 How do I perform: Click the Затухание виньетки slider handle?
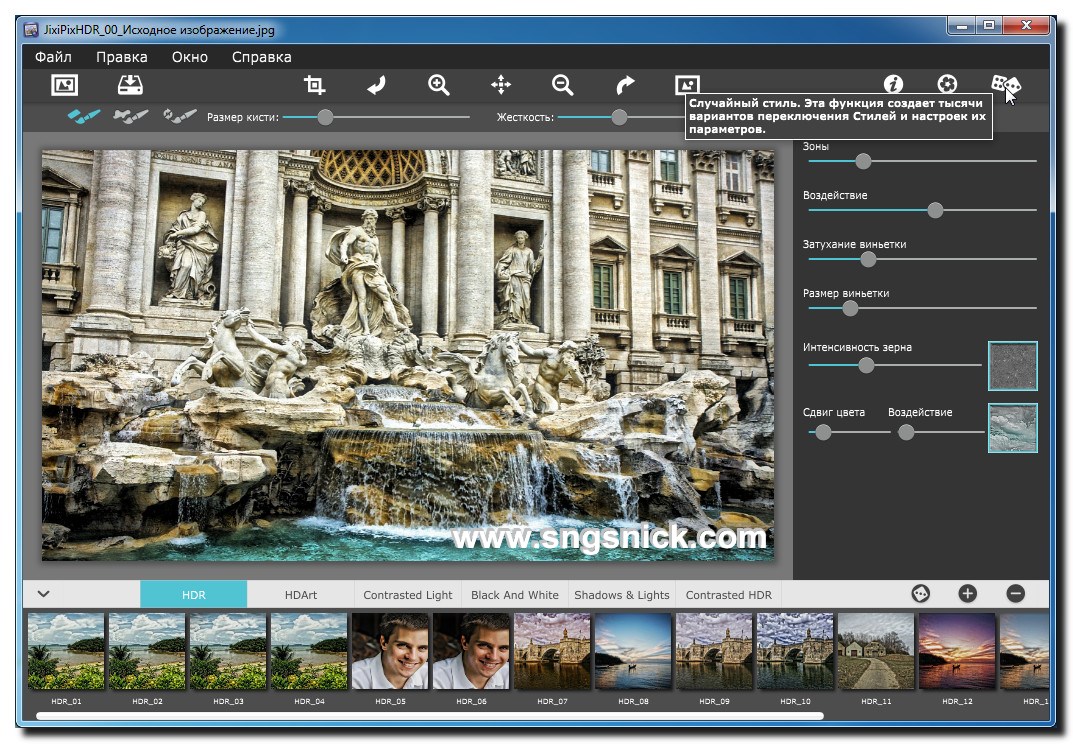(x=868, y=259)
